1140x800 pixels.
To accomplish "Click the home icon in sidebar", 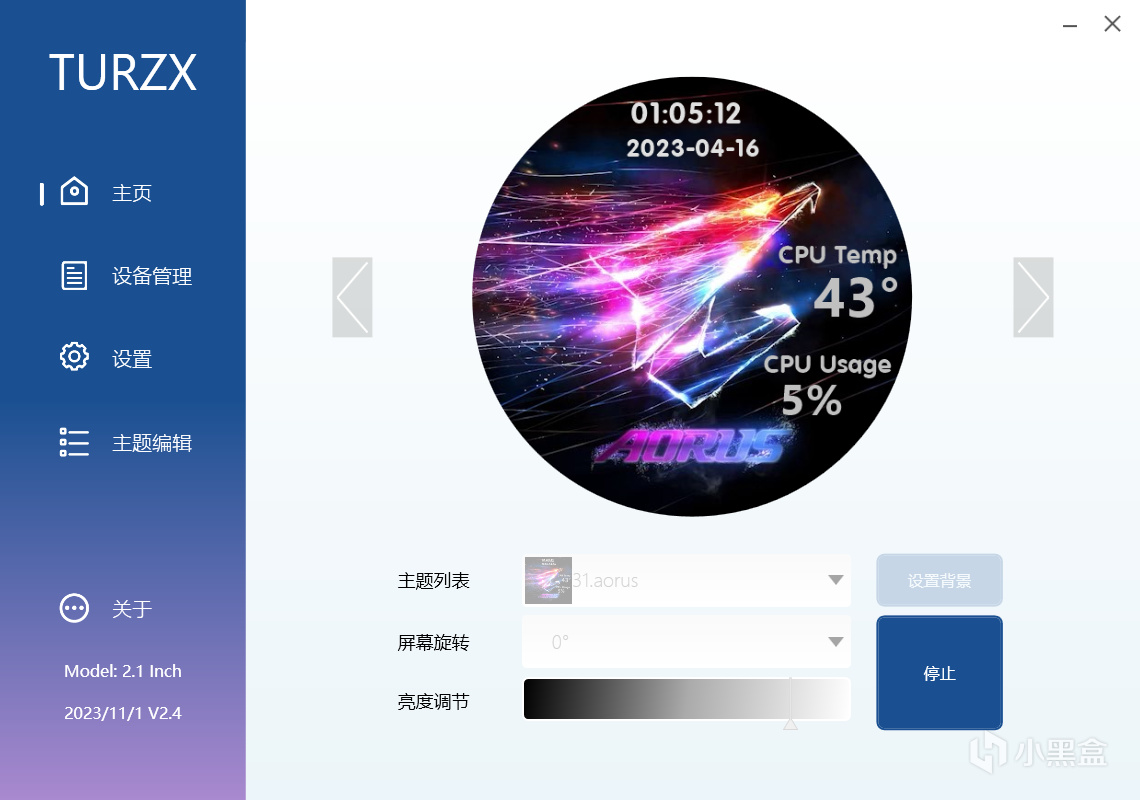I will [x=74, y=191].
